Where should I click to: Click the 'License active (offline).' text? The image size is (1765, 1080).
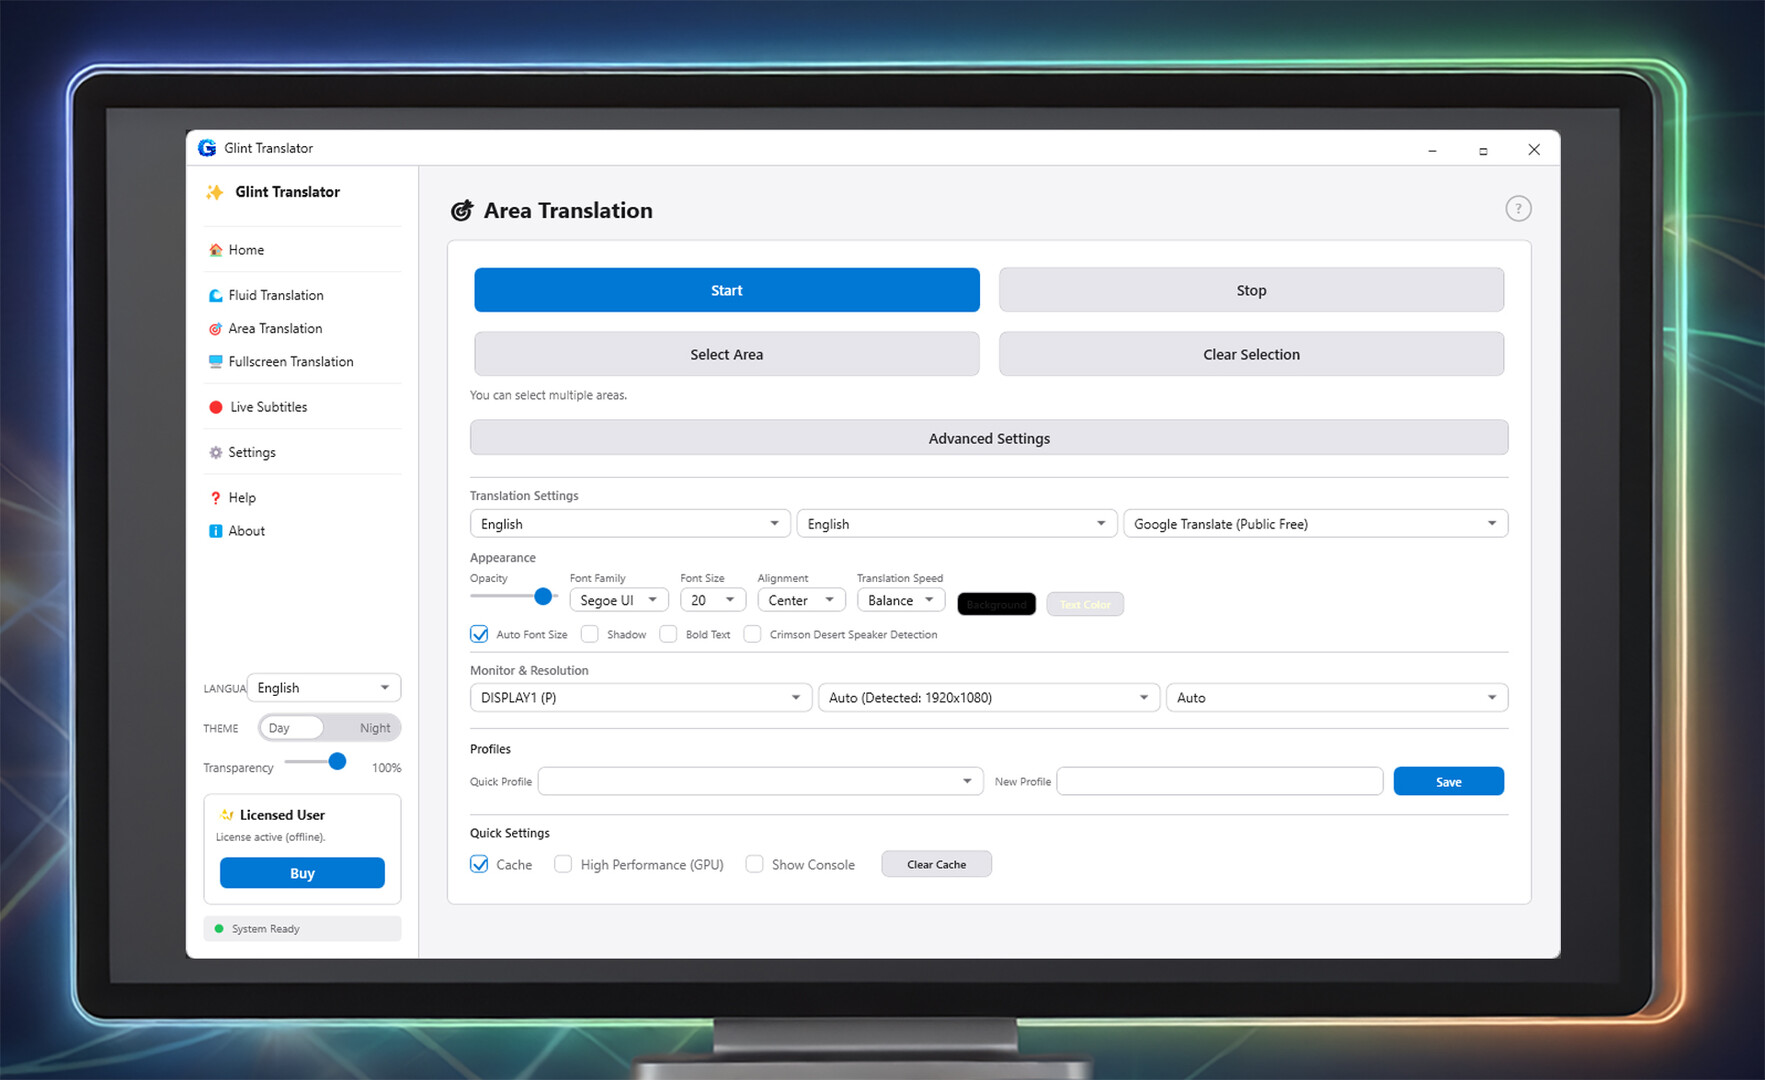[271, 837]
